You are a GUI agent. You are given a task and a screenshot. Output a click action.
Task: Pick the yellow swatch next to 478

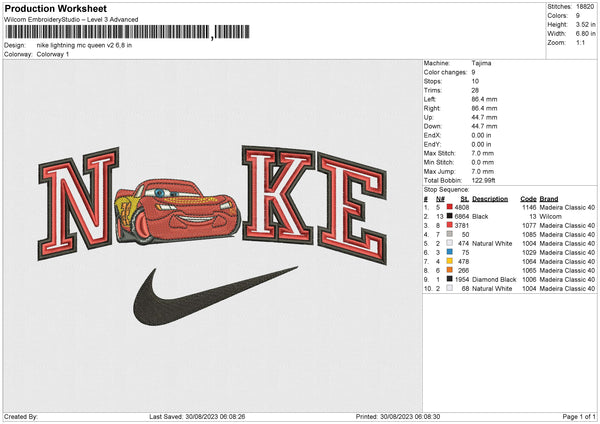[449, 261]
